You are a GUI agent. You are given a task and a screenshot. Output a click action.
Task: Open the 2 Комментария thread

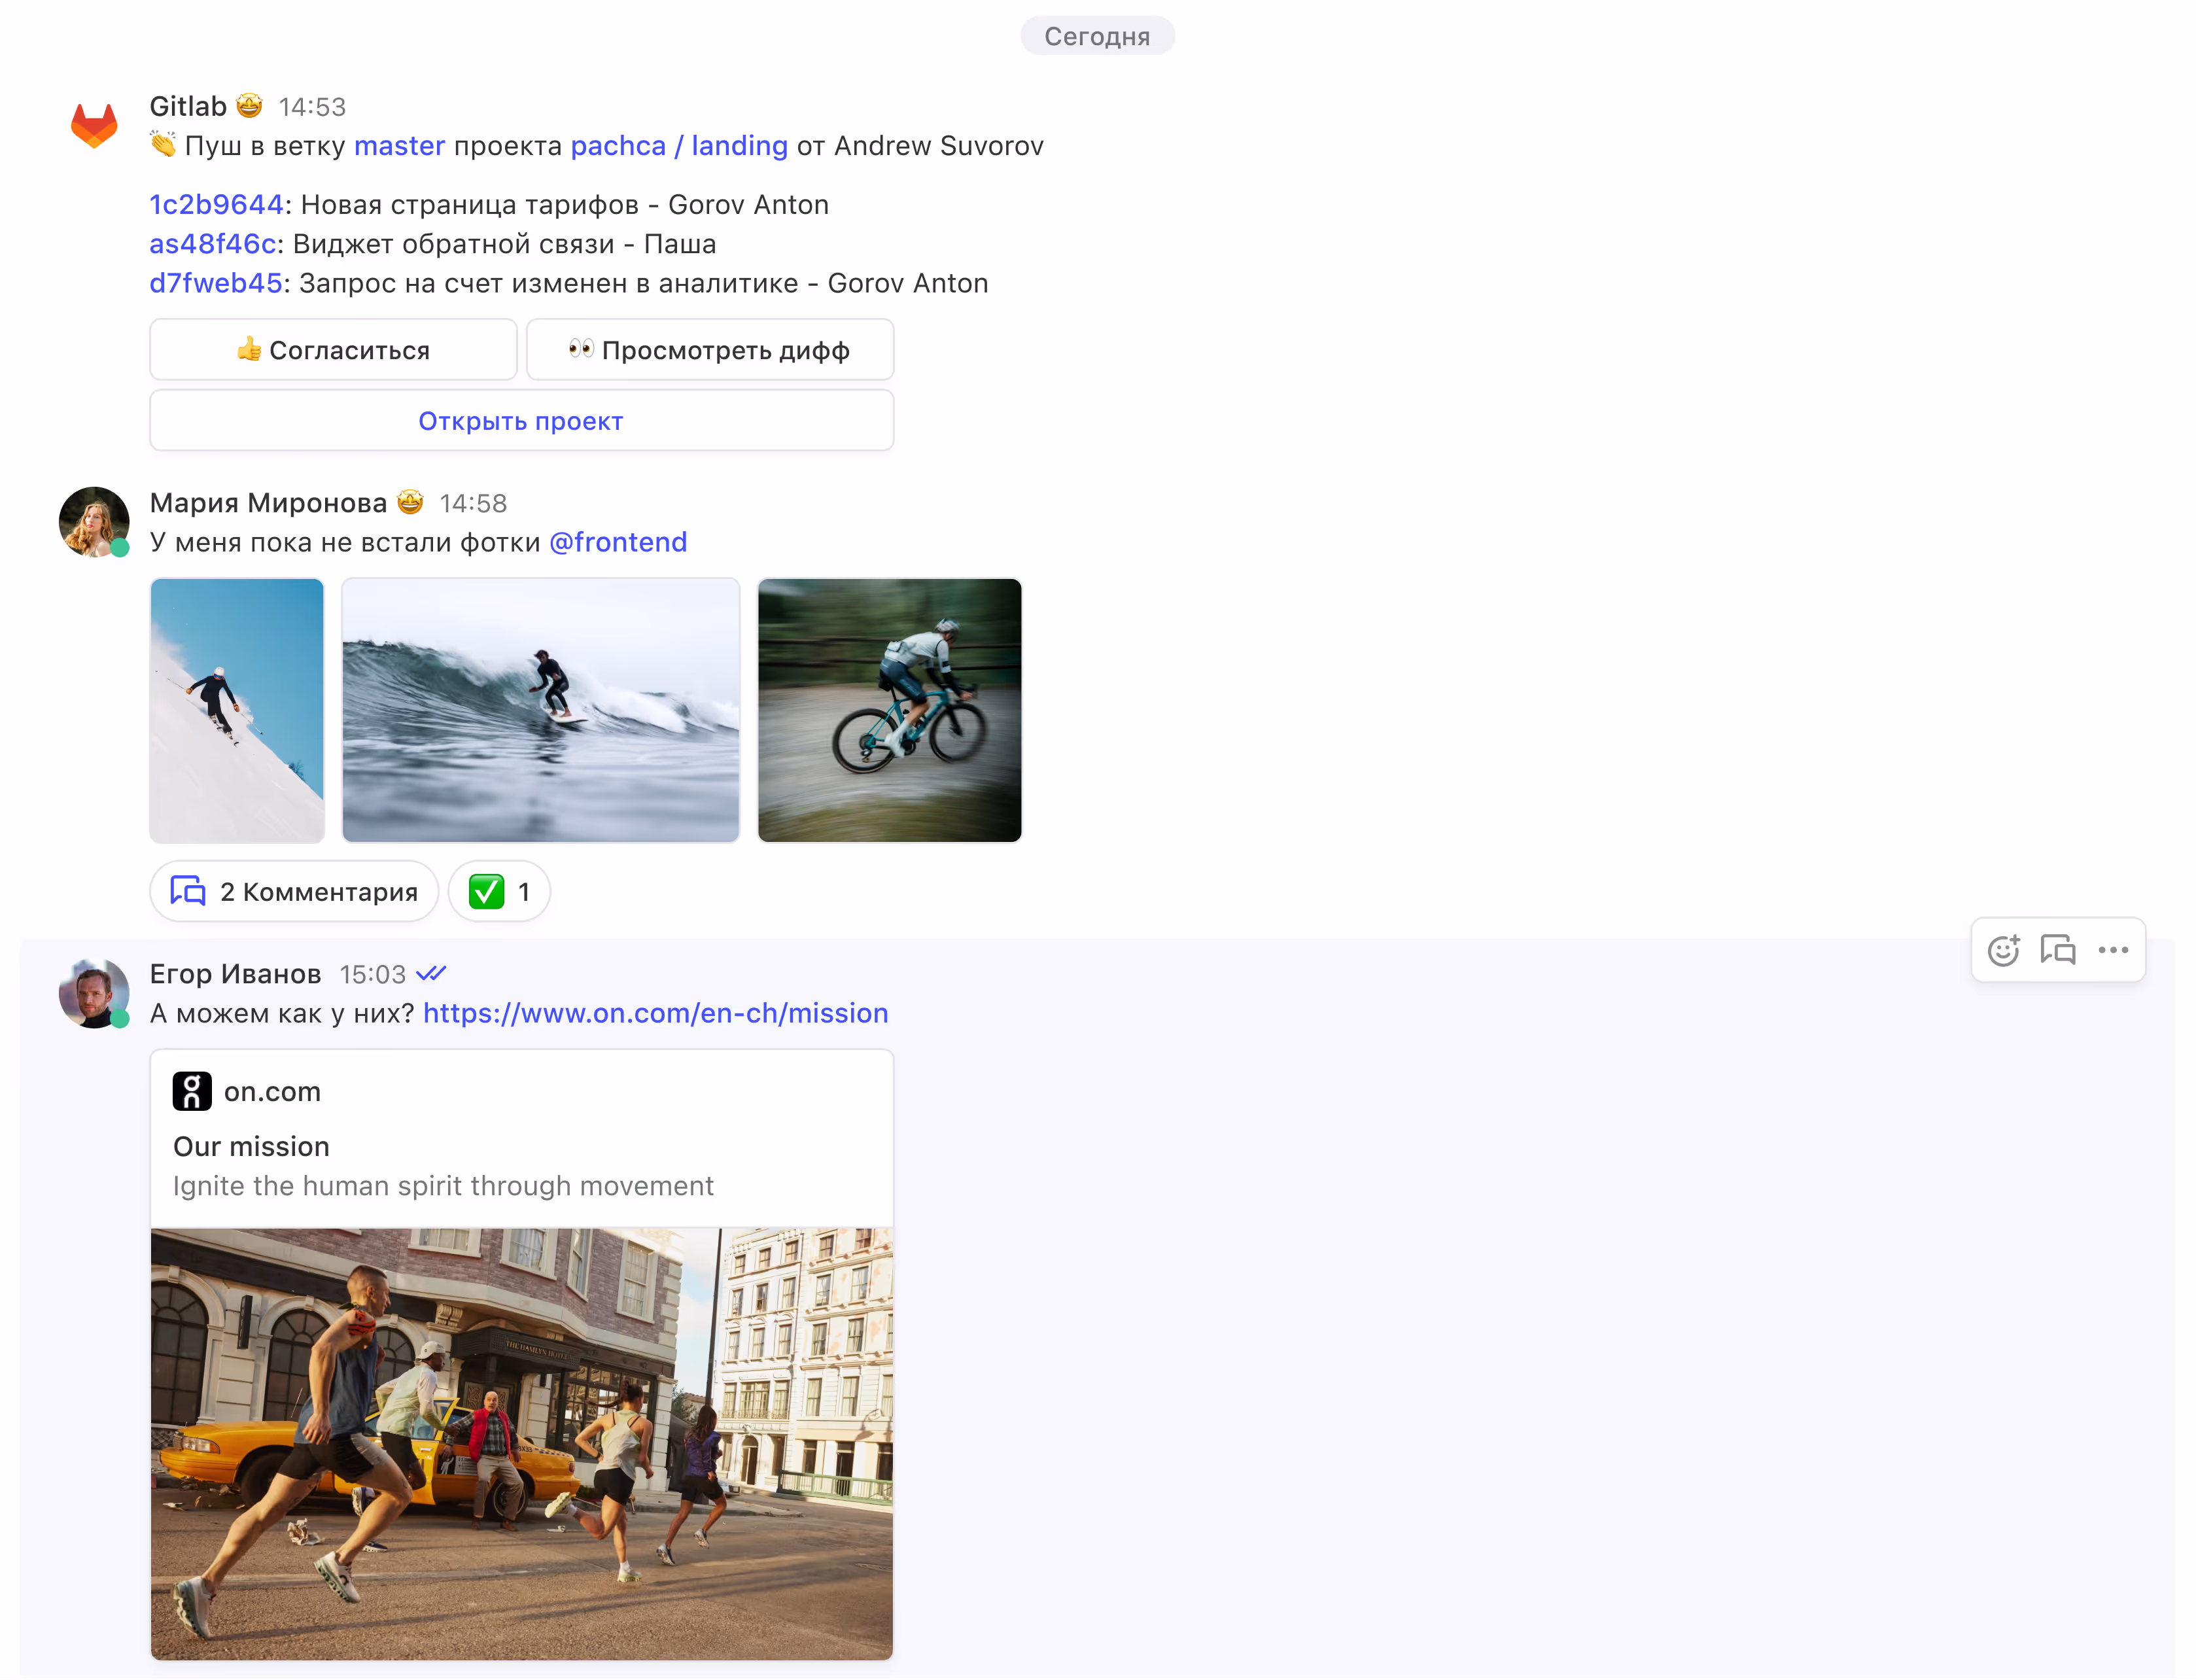(x=294, y=891)
